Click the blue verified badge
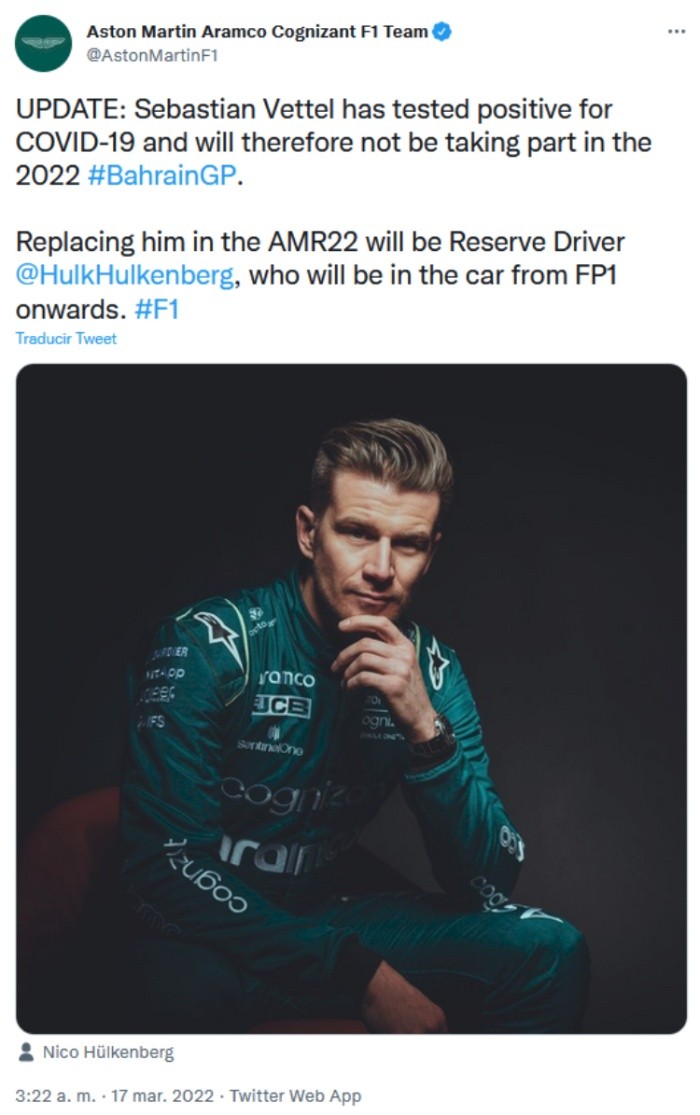 point(442,32)
